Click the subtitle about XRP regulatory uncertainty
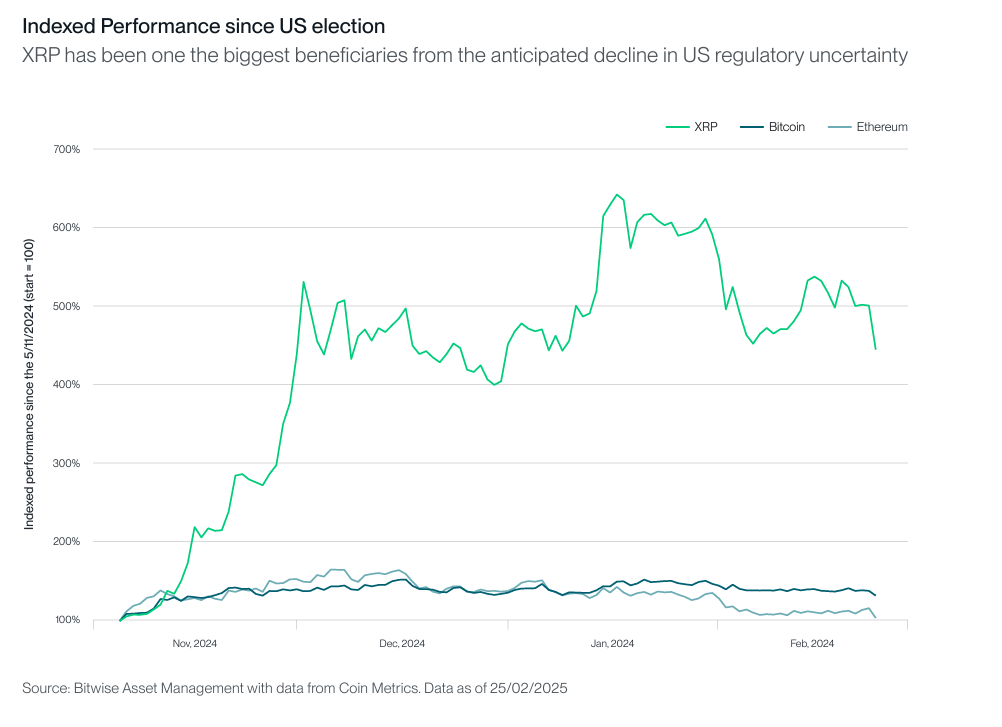The image size is (1002, 727). [464, 56]
